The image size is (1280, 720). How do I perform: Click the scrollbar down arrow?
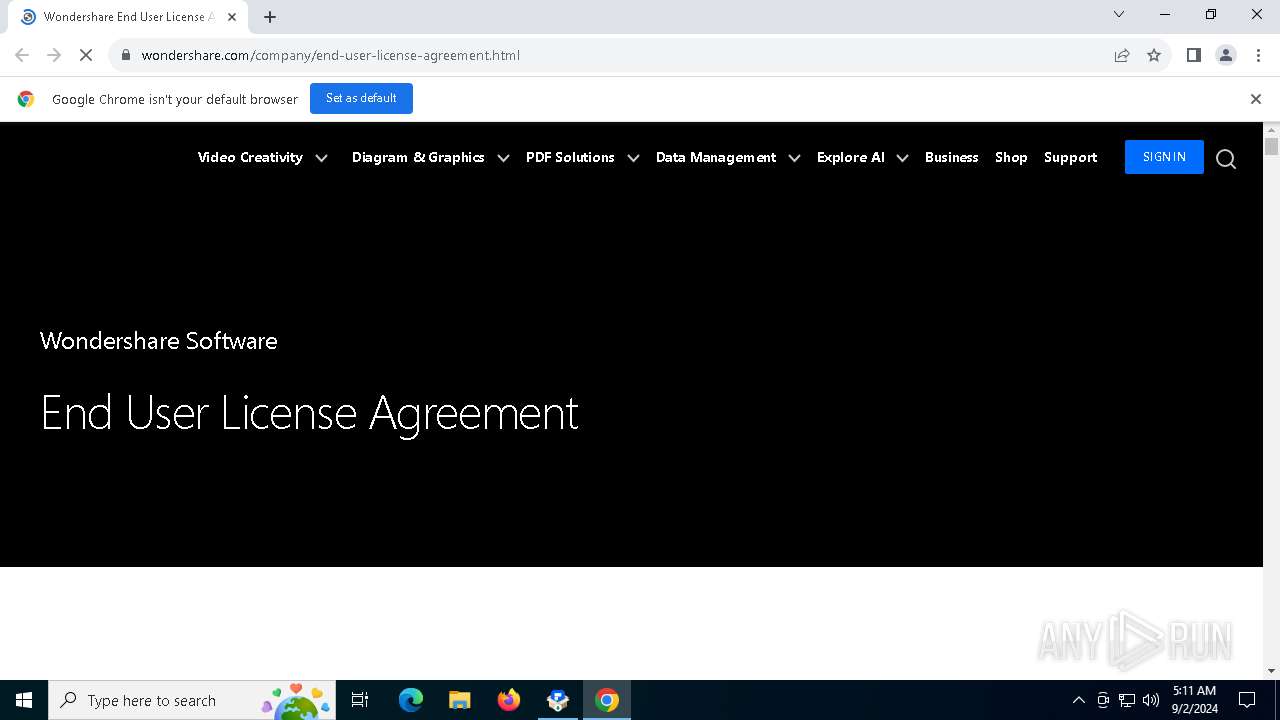(1272, 671)
